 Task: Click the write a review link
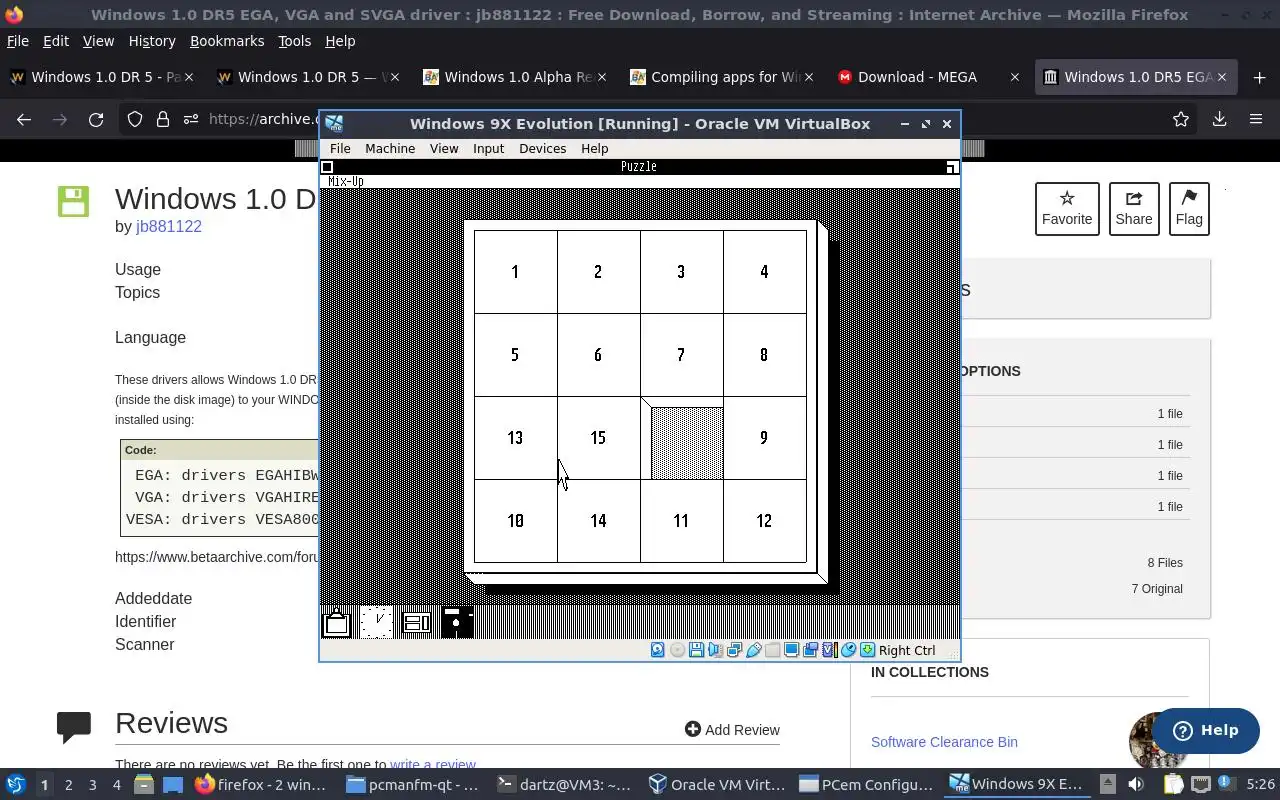point(433,765)
